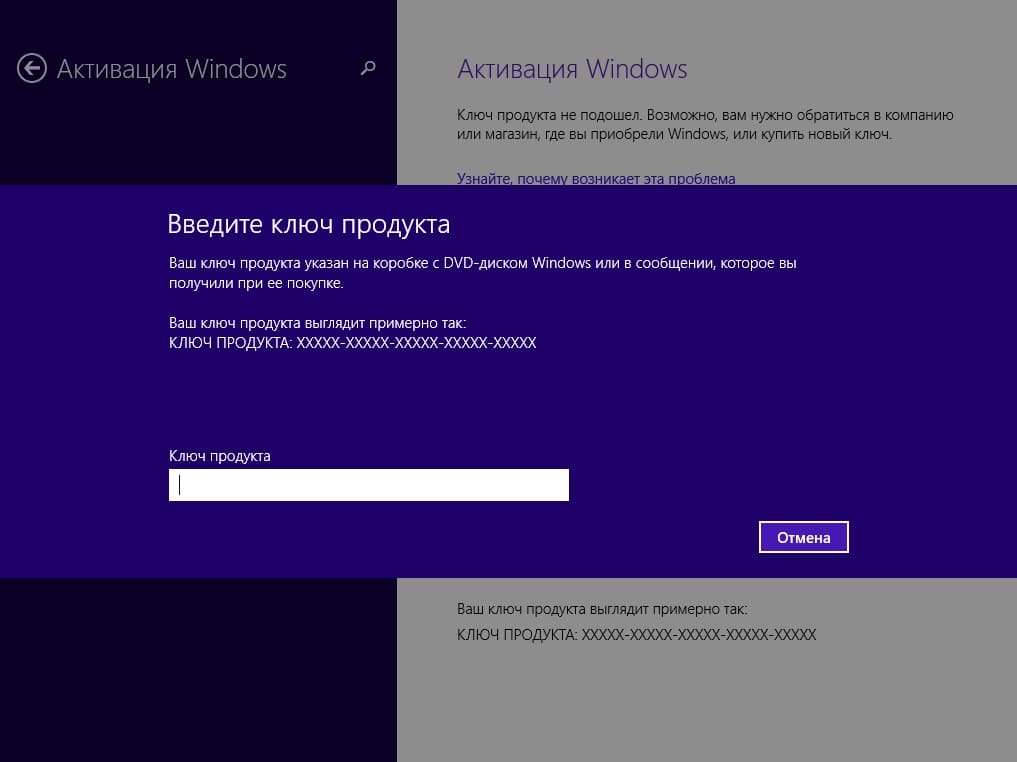
Task: Open search with the magnifier icon
Action: [x=368, y=68]
